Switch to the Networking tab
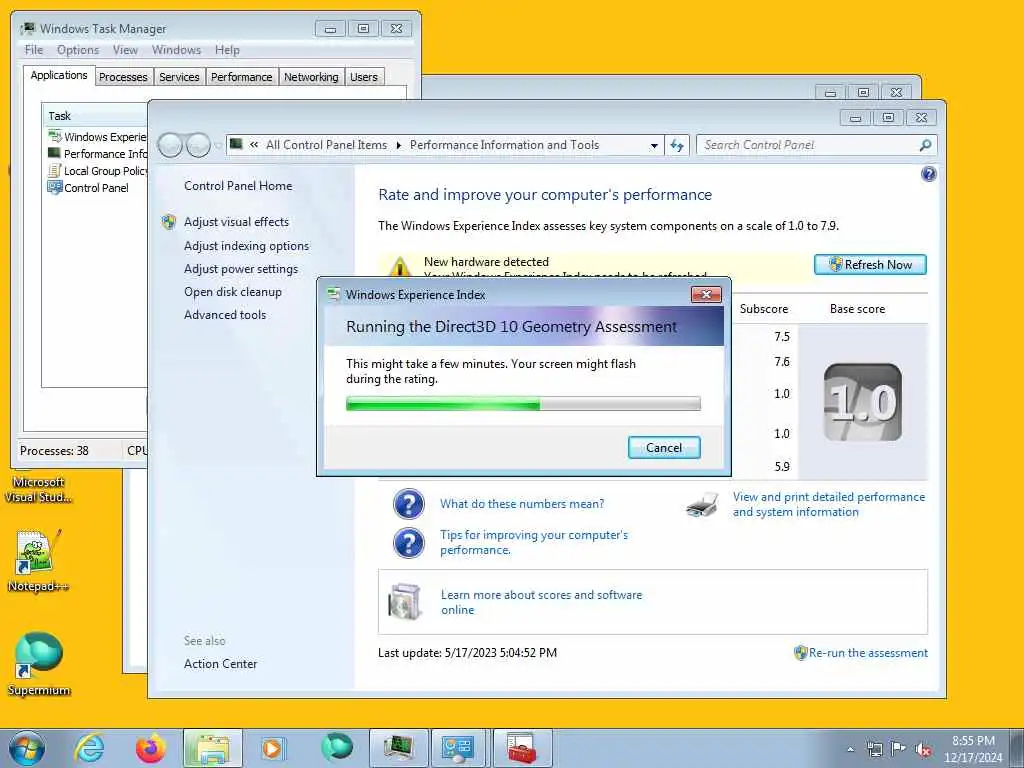Viewport: 1024px width, 768px height. pos(312,77)
